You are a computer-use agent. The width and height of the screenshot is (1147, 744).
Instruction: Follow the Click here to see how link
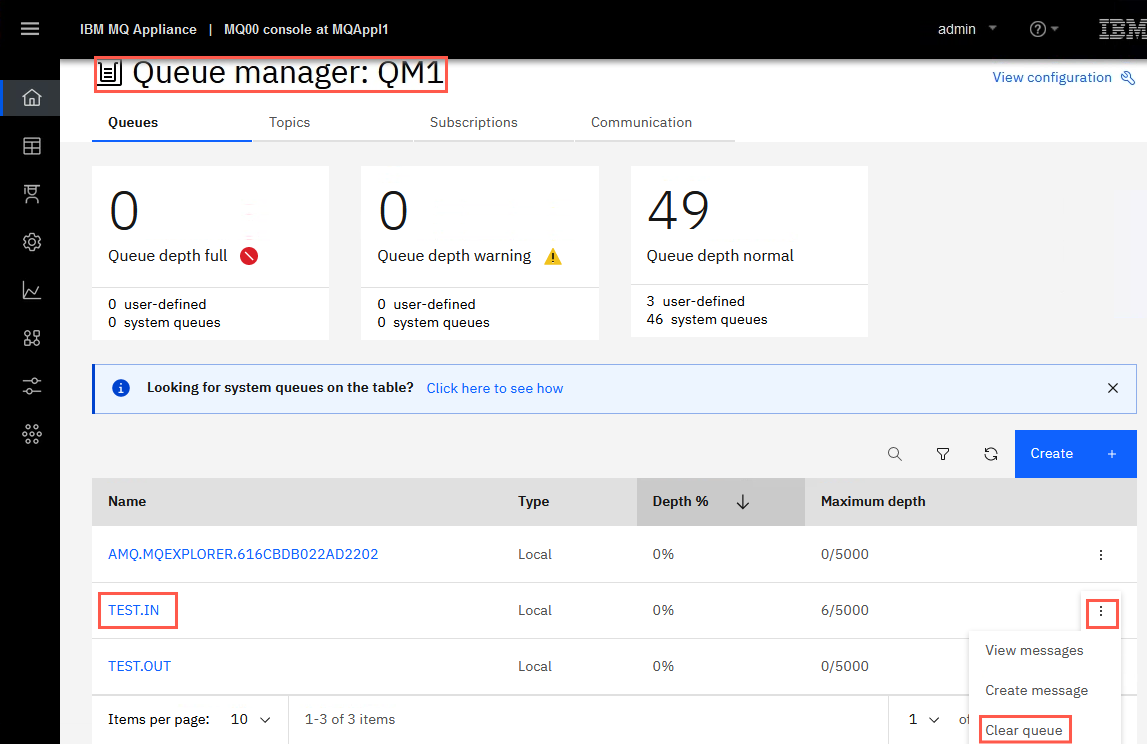494,388
